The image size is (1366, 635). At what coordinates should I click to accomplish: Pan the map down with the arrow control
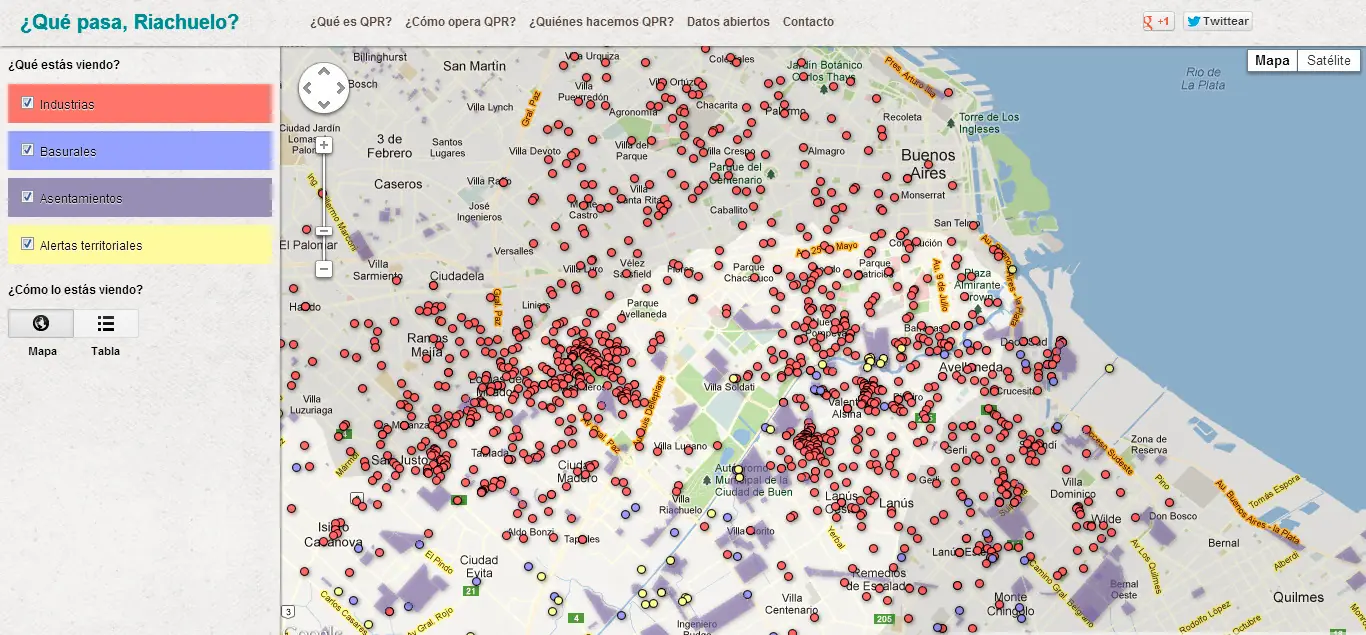pyautogui.click(x=325, y=103)
